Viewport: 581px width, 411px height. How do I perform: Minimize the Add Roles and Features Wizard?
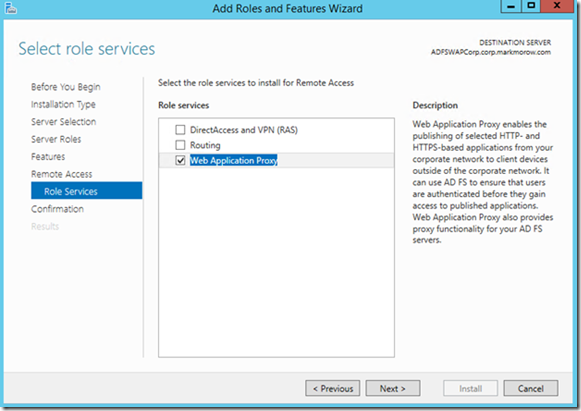(511, 6)
